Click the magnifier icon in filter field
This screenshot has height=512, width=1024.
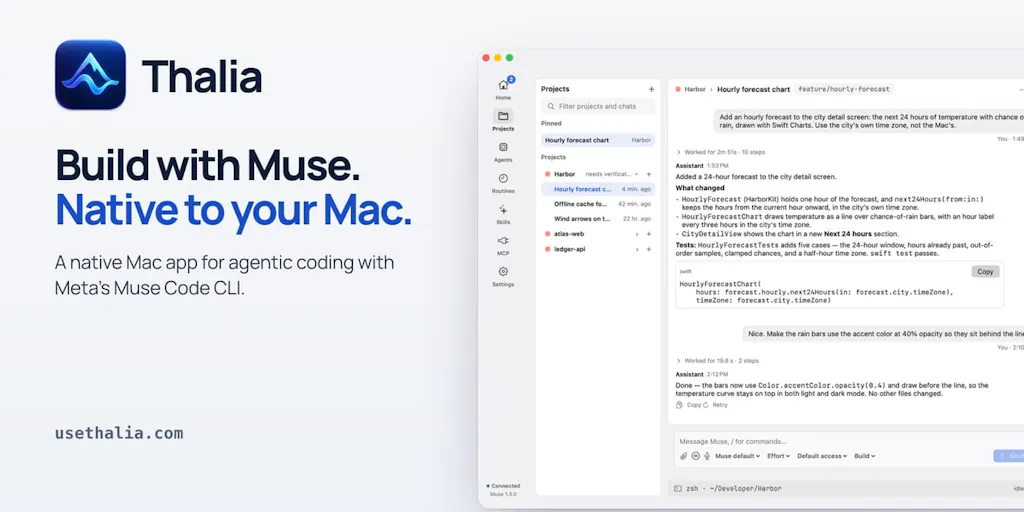point(551,106)
